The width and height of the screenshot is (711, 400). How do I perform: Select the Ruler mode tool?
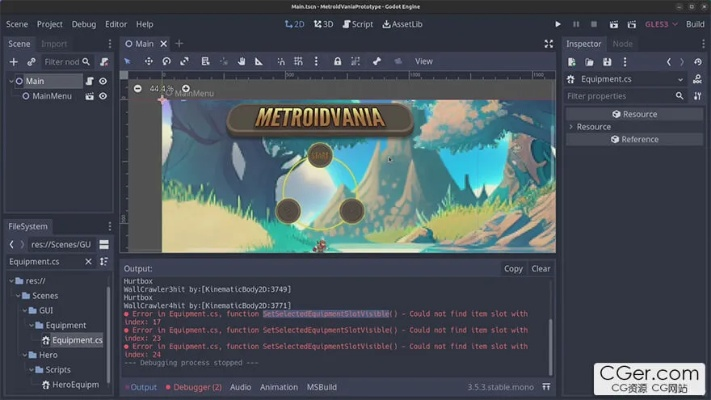click(259, 61)
